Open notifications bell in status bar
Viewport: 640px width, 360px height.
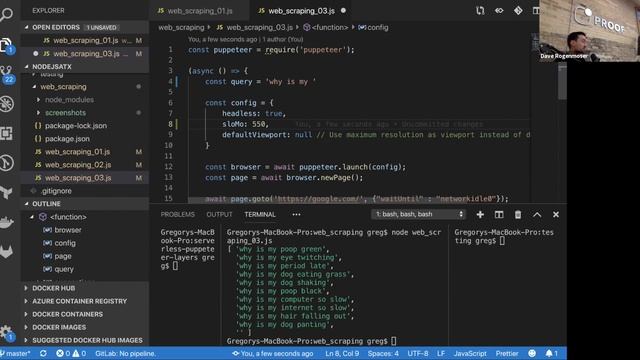(551, 353)
